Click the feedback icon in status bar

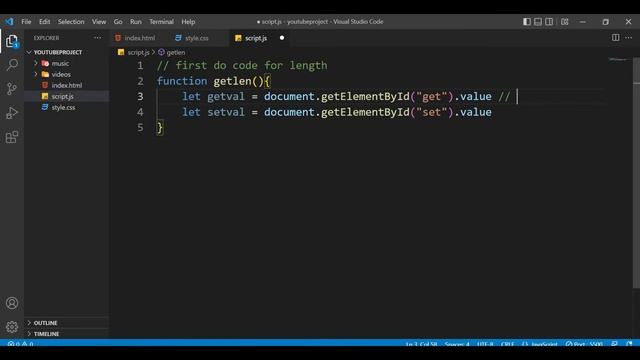click(x=614, y=344)
